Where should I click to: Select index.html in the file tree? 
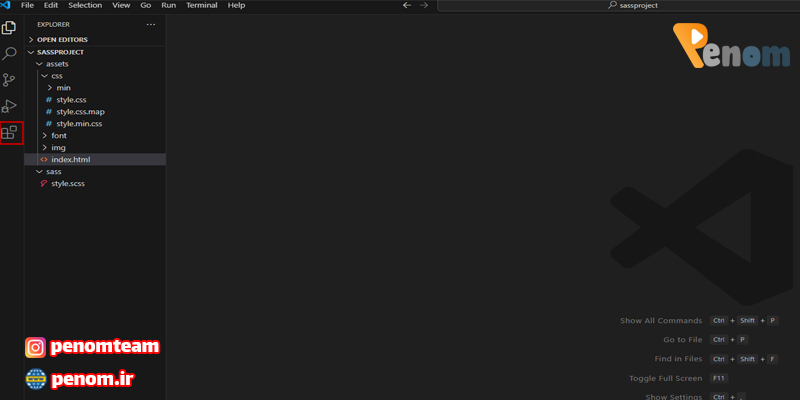[x=71, y=160]
